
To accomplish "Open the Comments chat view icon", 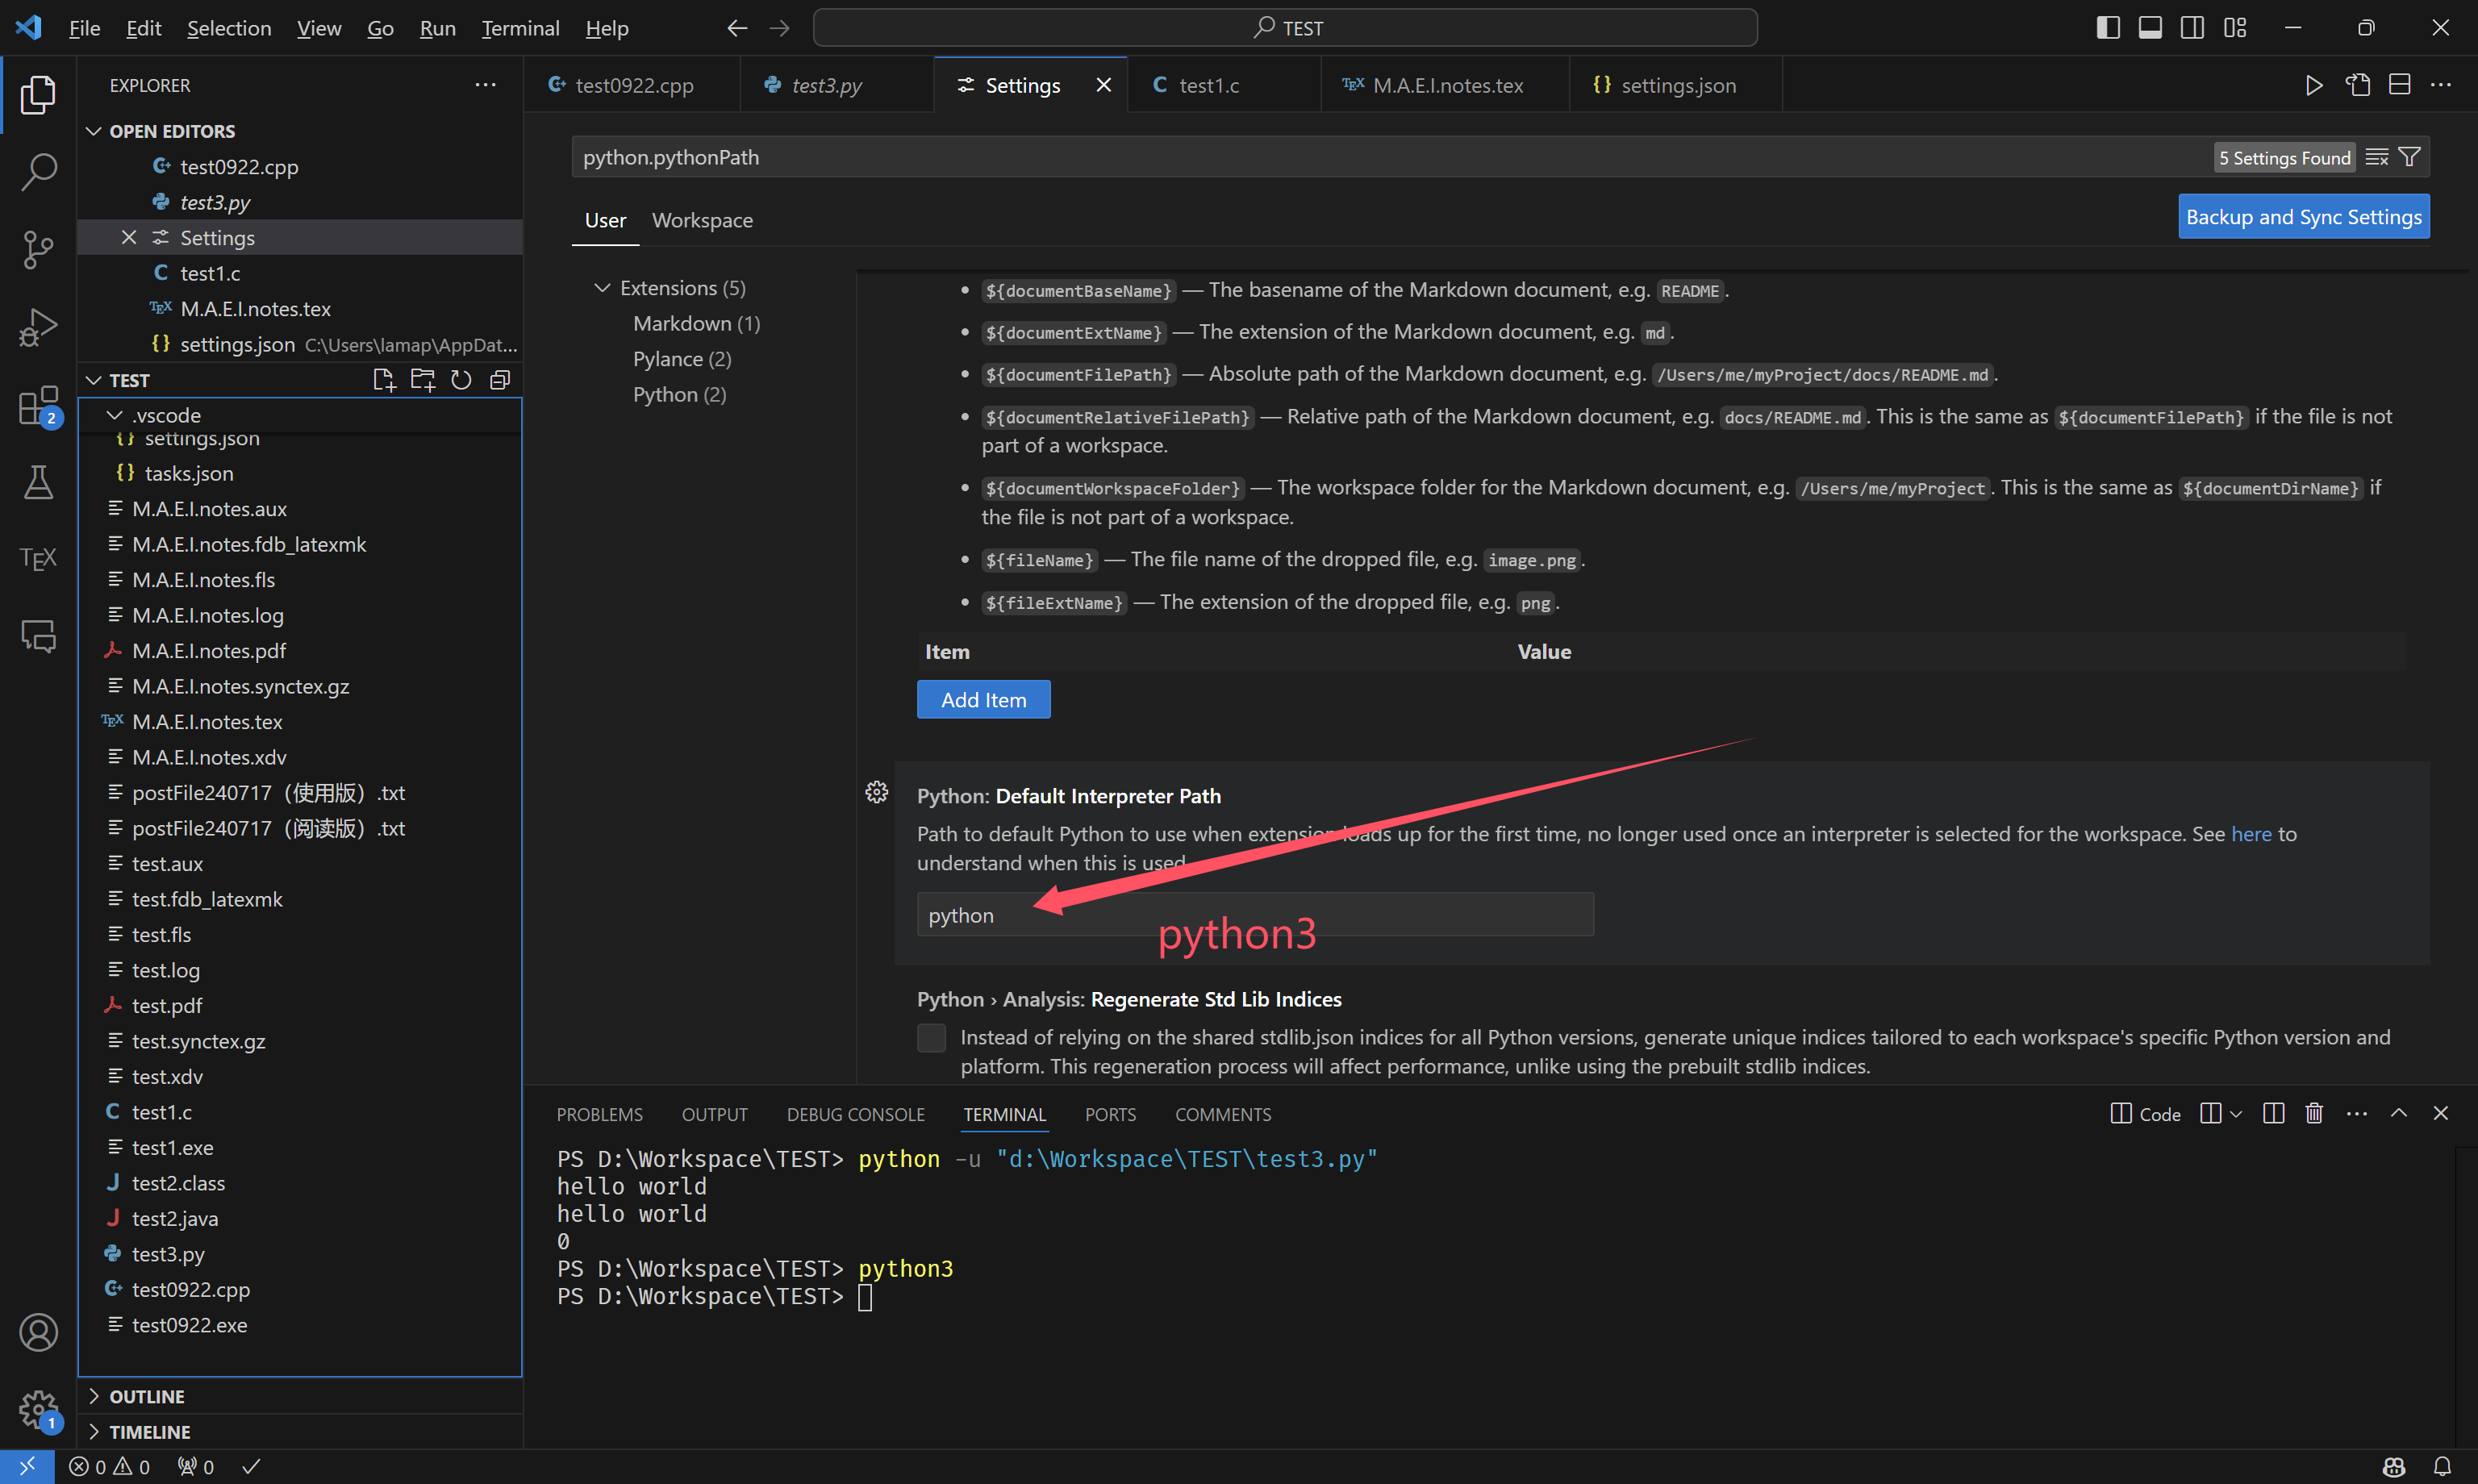I will click(38, 636).
